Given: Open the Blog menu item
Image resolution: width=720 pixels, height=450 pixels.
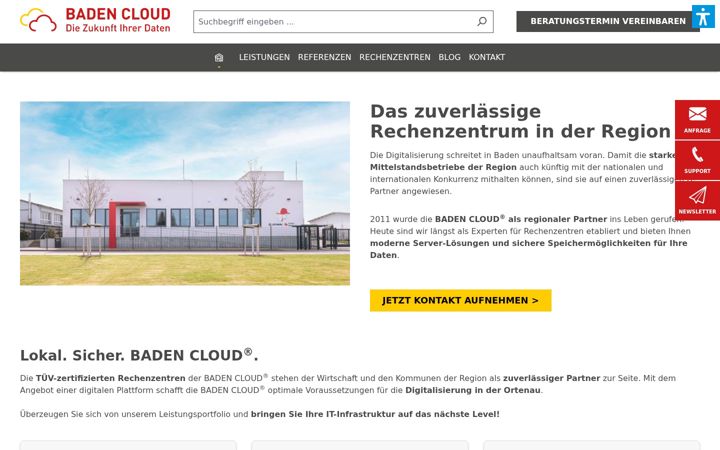Looking at the screenshot, I should (449, 57).
